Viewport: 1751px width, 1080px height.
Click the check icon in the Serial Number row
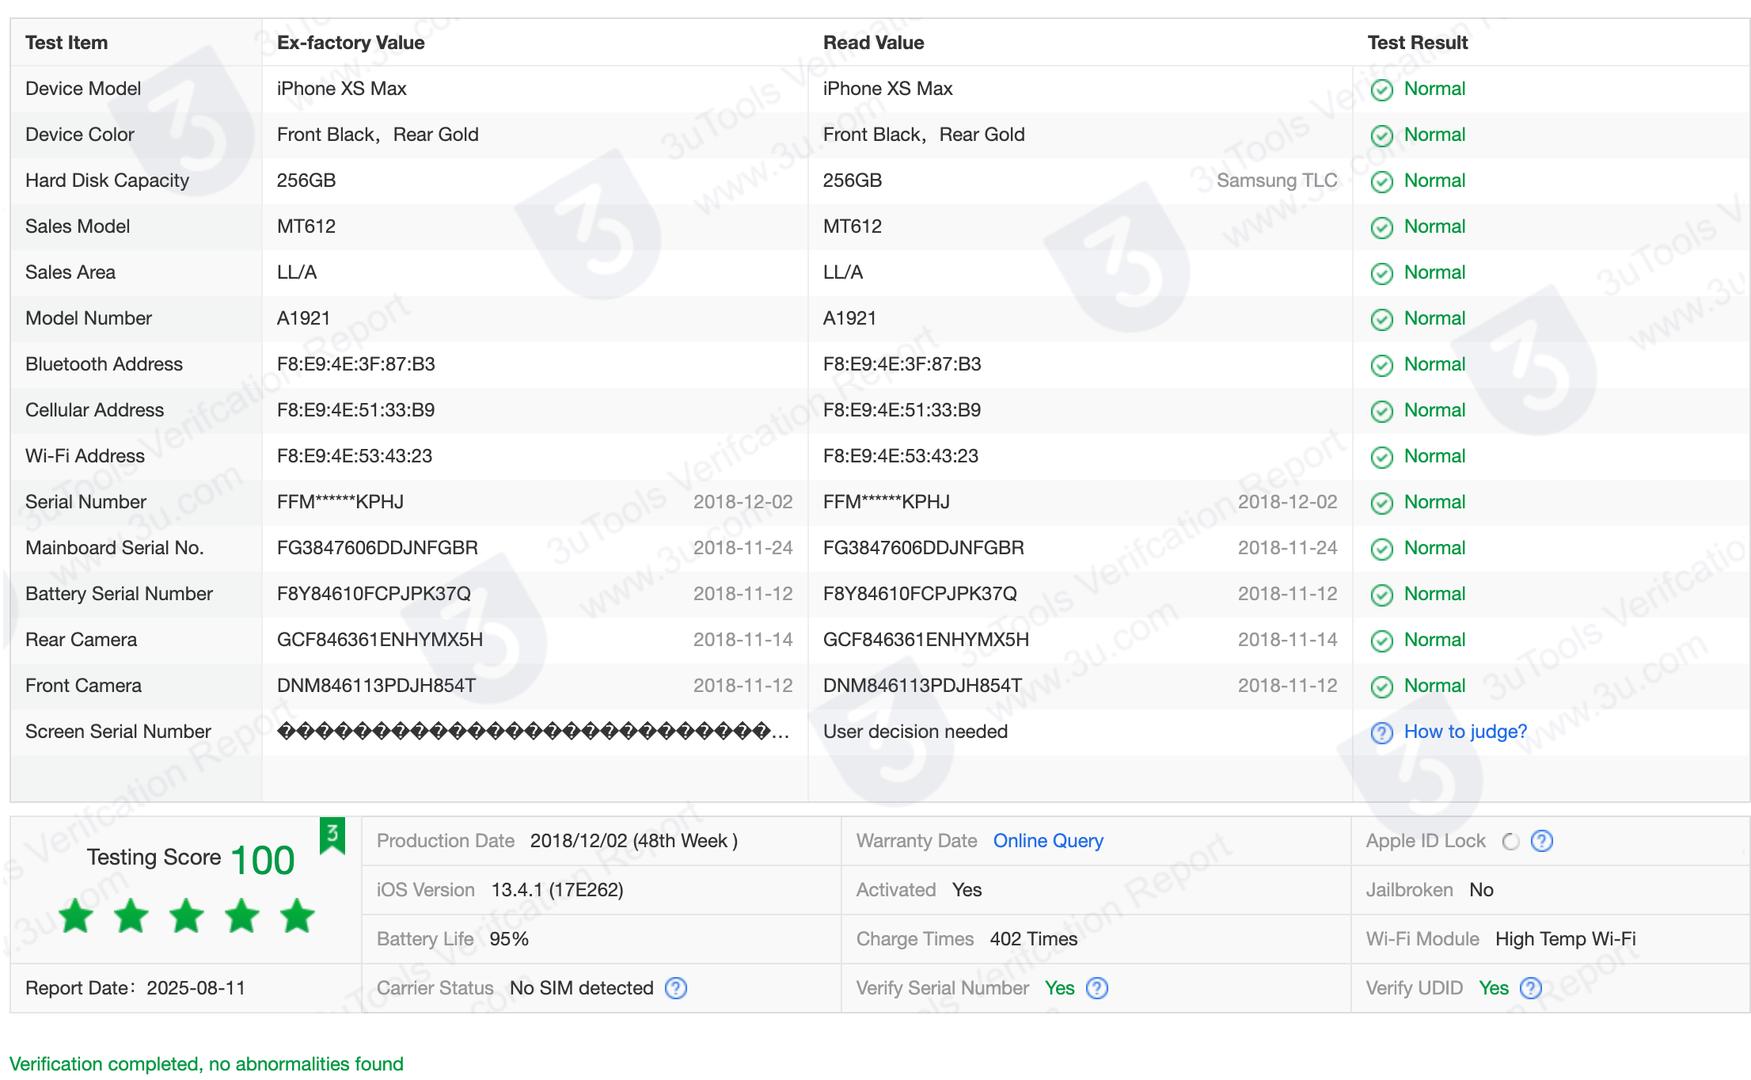click(x=1381, y=504)
